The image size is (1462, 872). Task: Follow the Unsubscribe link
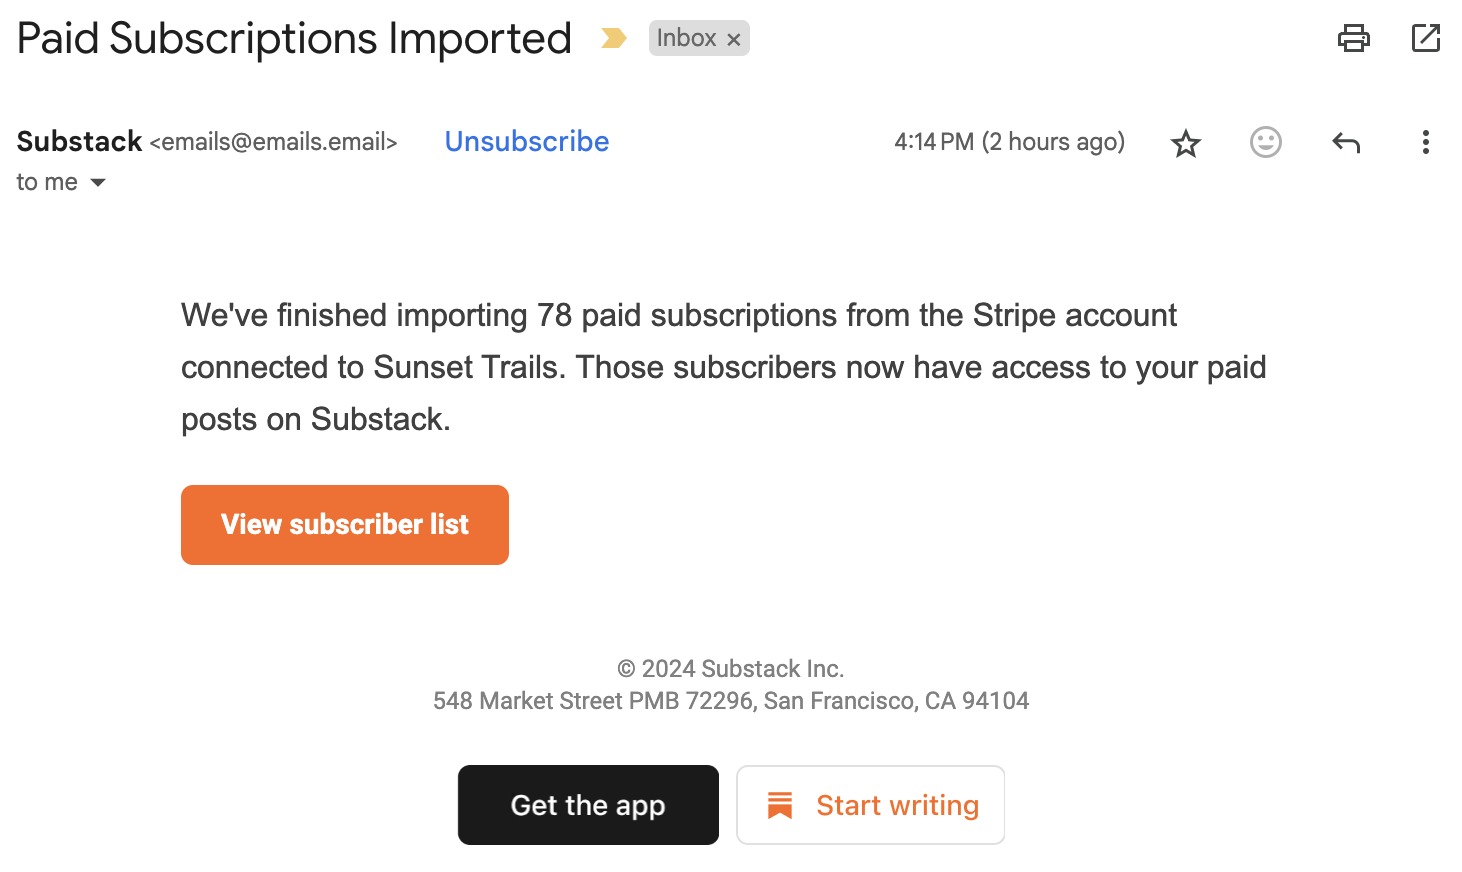tap(527, 141)
